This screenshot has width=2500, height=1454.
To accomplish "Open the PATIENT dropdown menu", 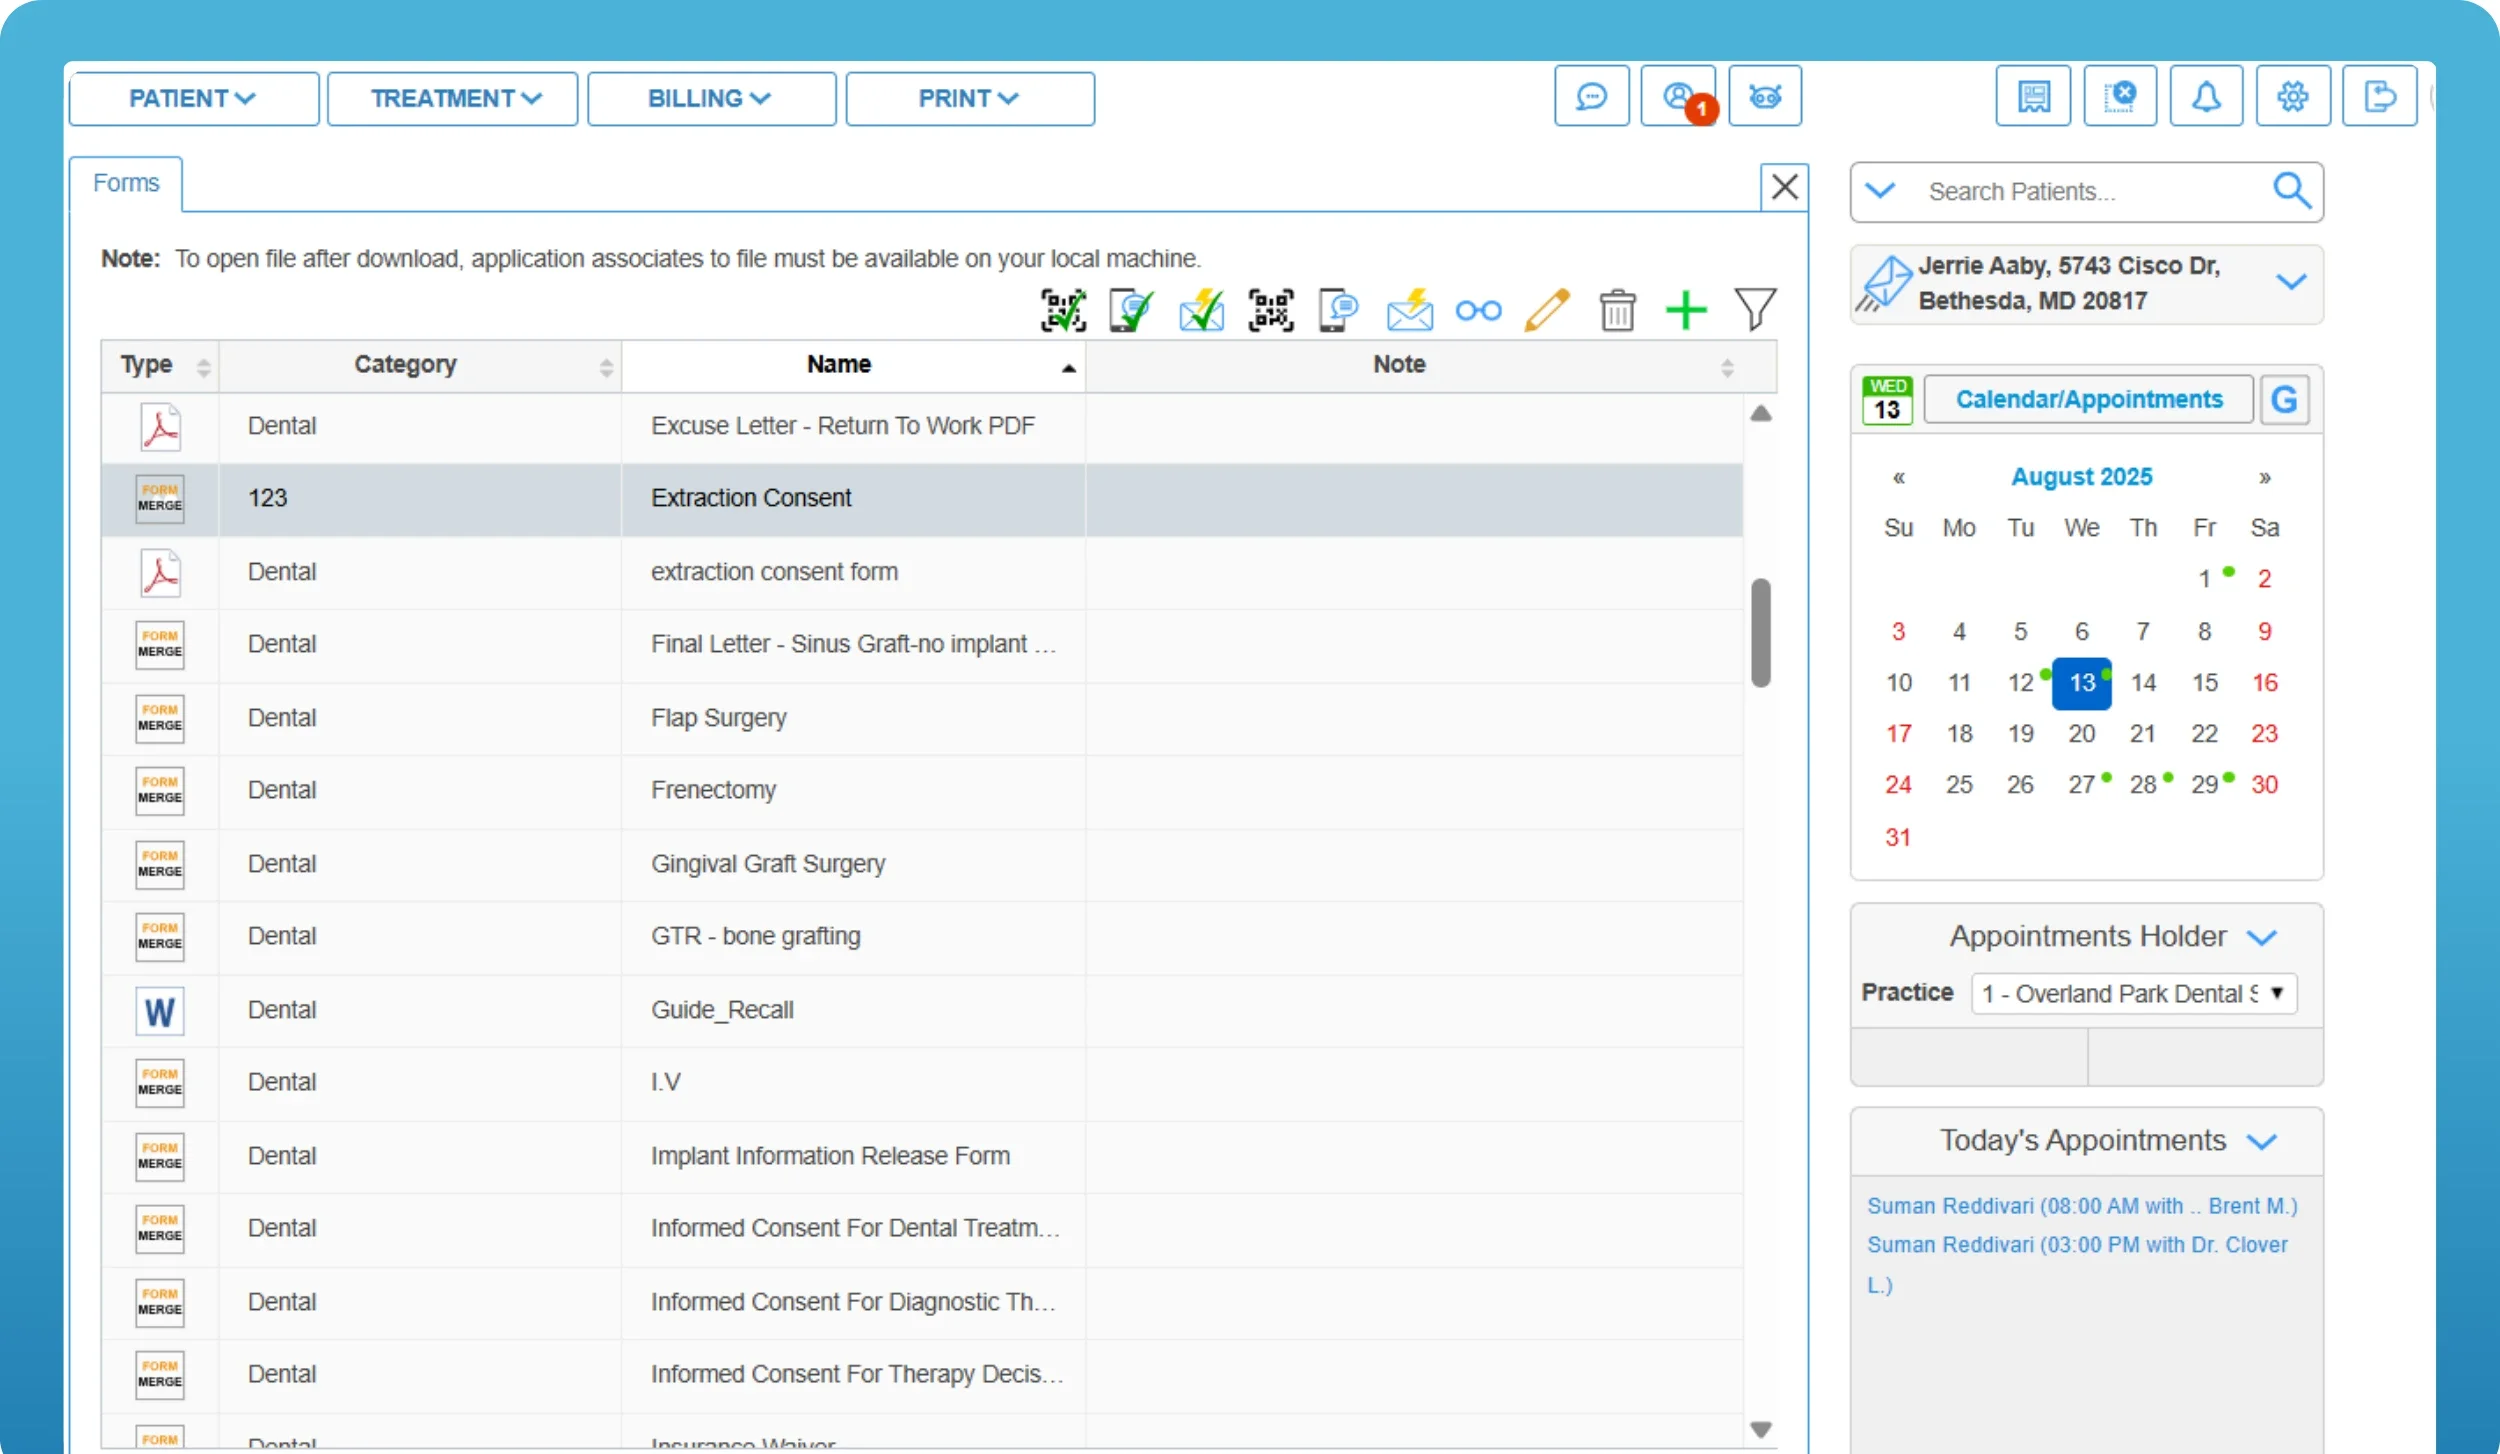I will click(193, 98).
